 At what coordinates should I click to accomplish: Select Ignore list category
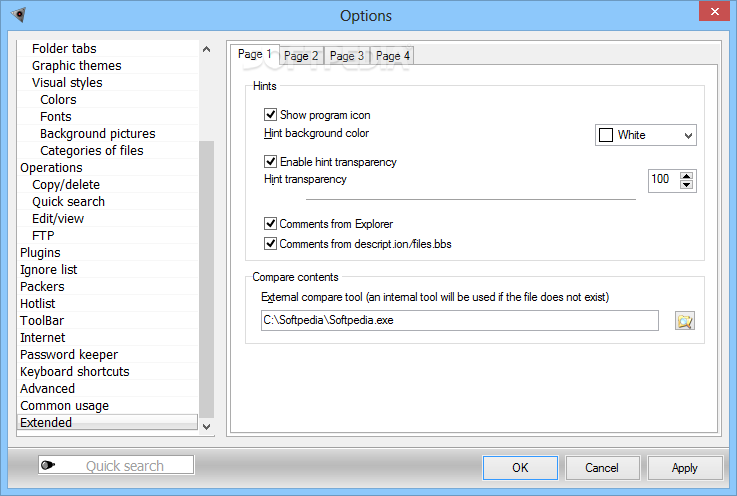108,269
